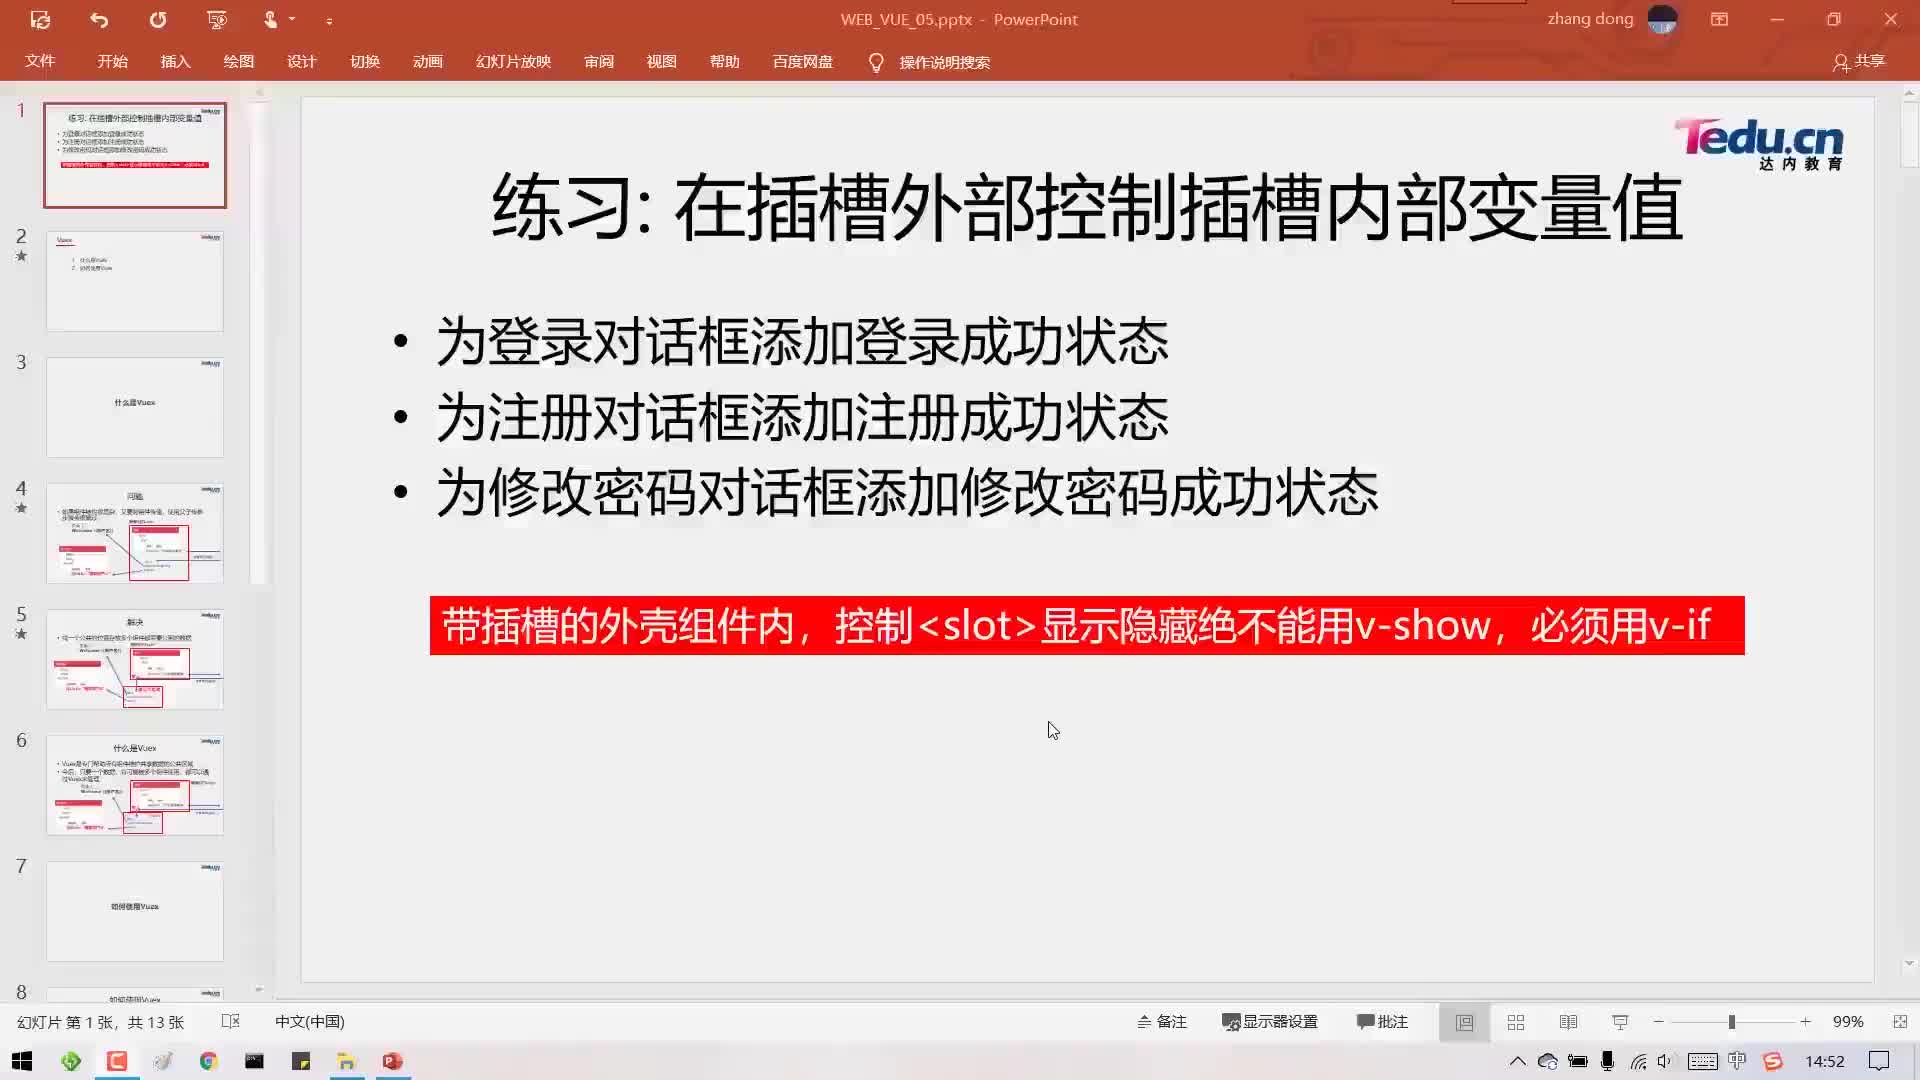Toggle slide grid view at bottom bar
The width and height of the screenshot is (1920, 1080).
(1515, 1021)
